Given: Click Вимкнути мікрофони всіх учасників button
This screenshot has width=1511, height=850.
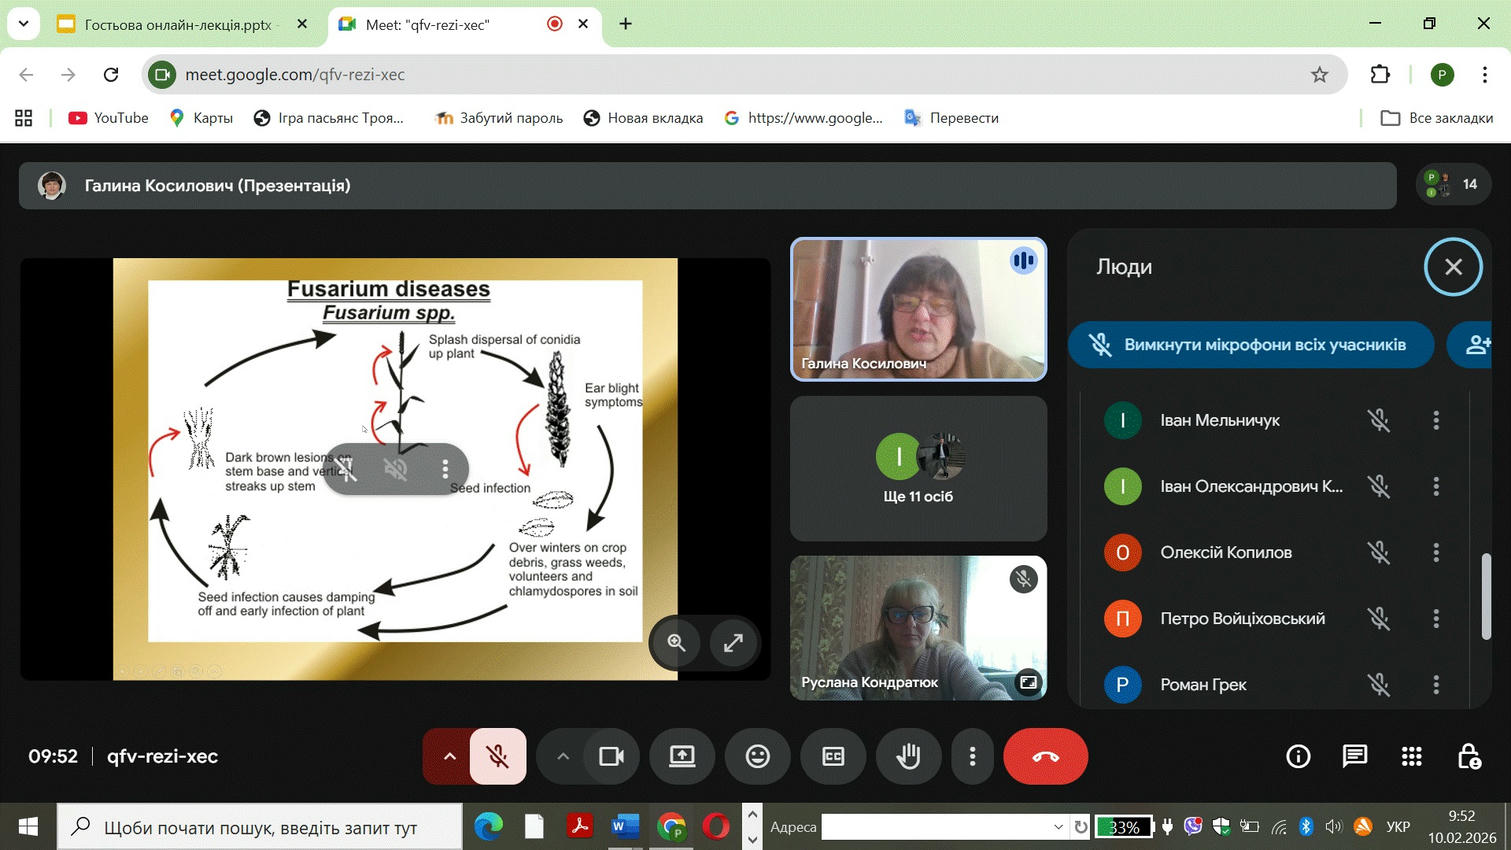Looking at the screenshot, I should 1250,345.
